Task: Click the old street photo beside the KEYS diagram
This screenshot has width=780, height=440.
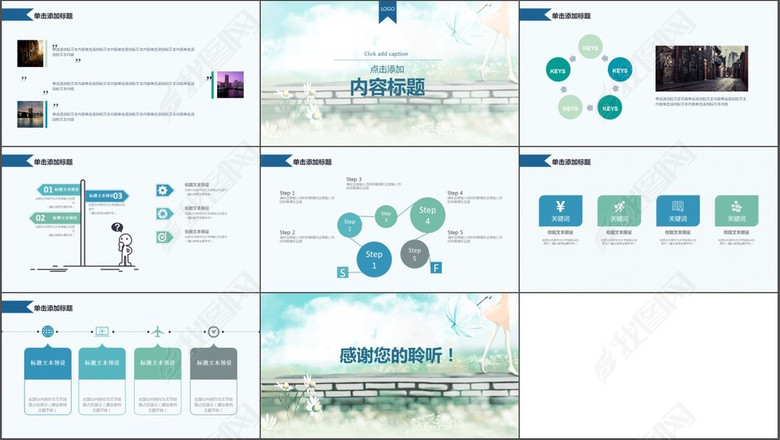Action: click(x=701, y=68)
